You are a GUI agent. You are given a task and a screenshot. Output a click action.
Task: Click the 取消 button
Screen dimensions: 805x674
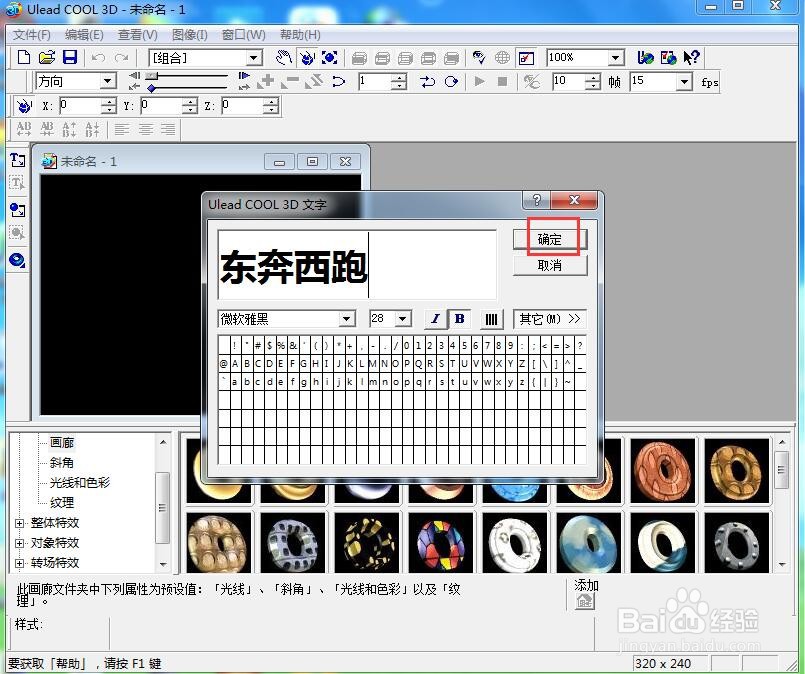point(550,265)
